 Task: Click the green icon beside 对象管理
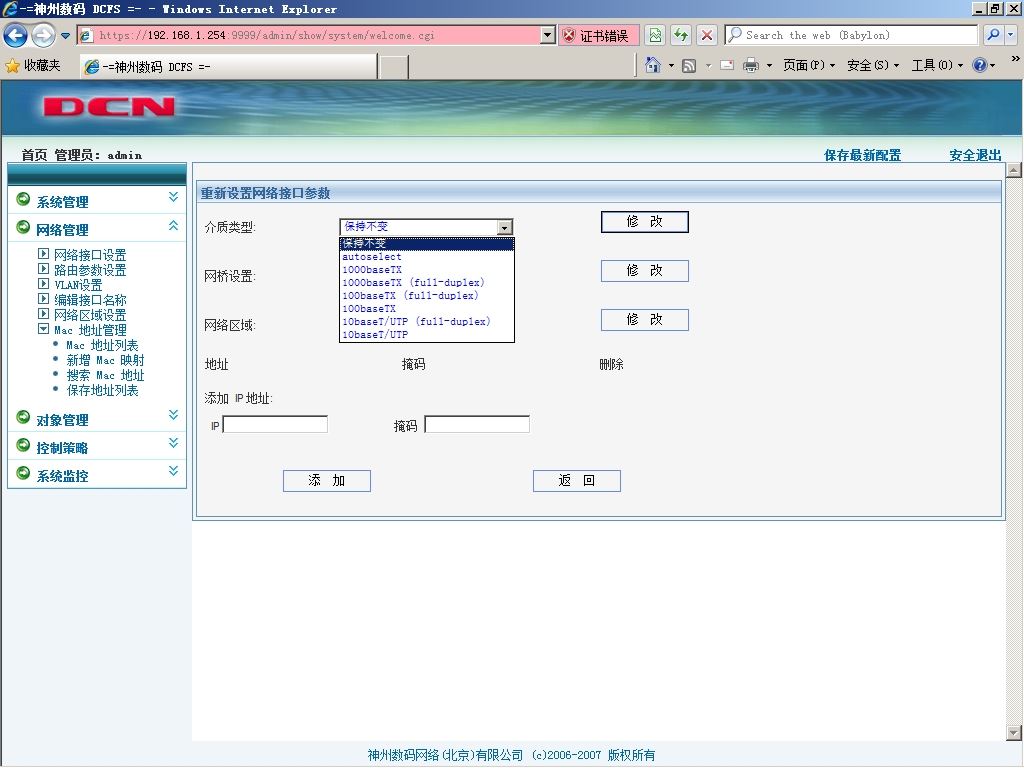[23, 417]
